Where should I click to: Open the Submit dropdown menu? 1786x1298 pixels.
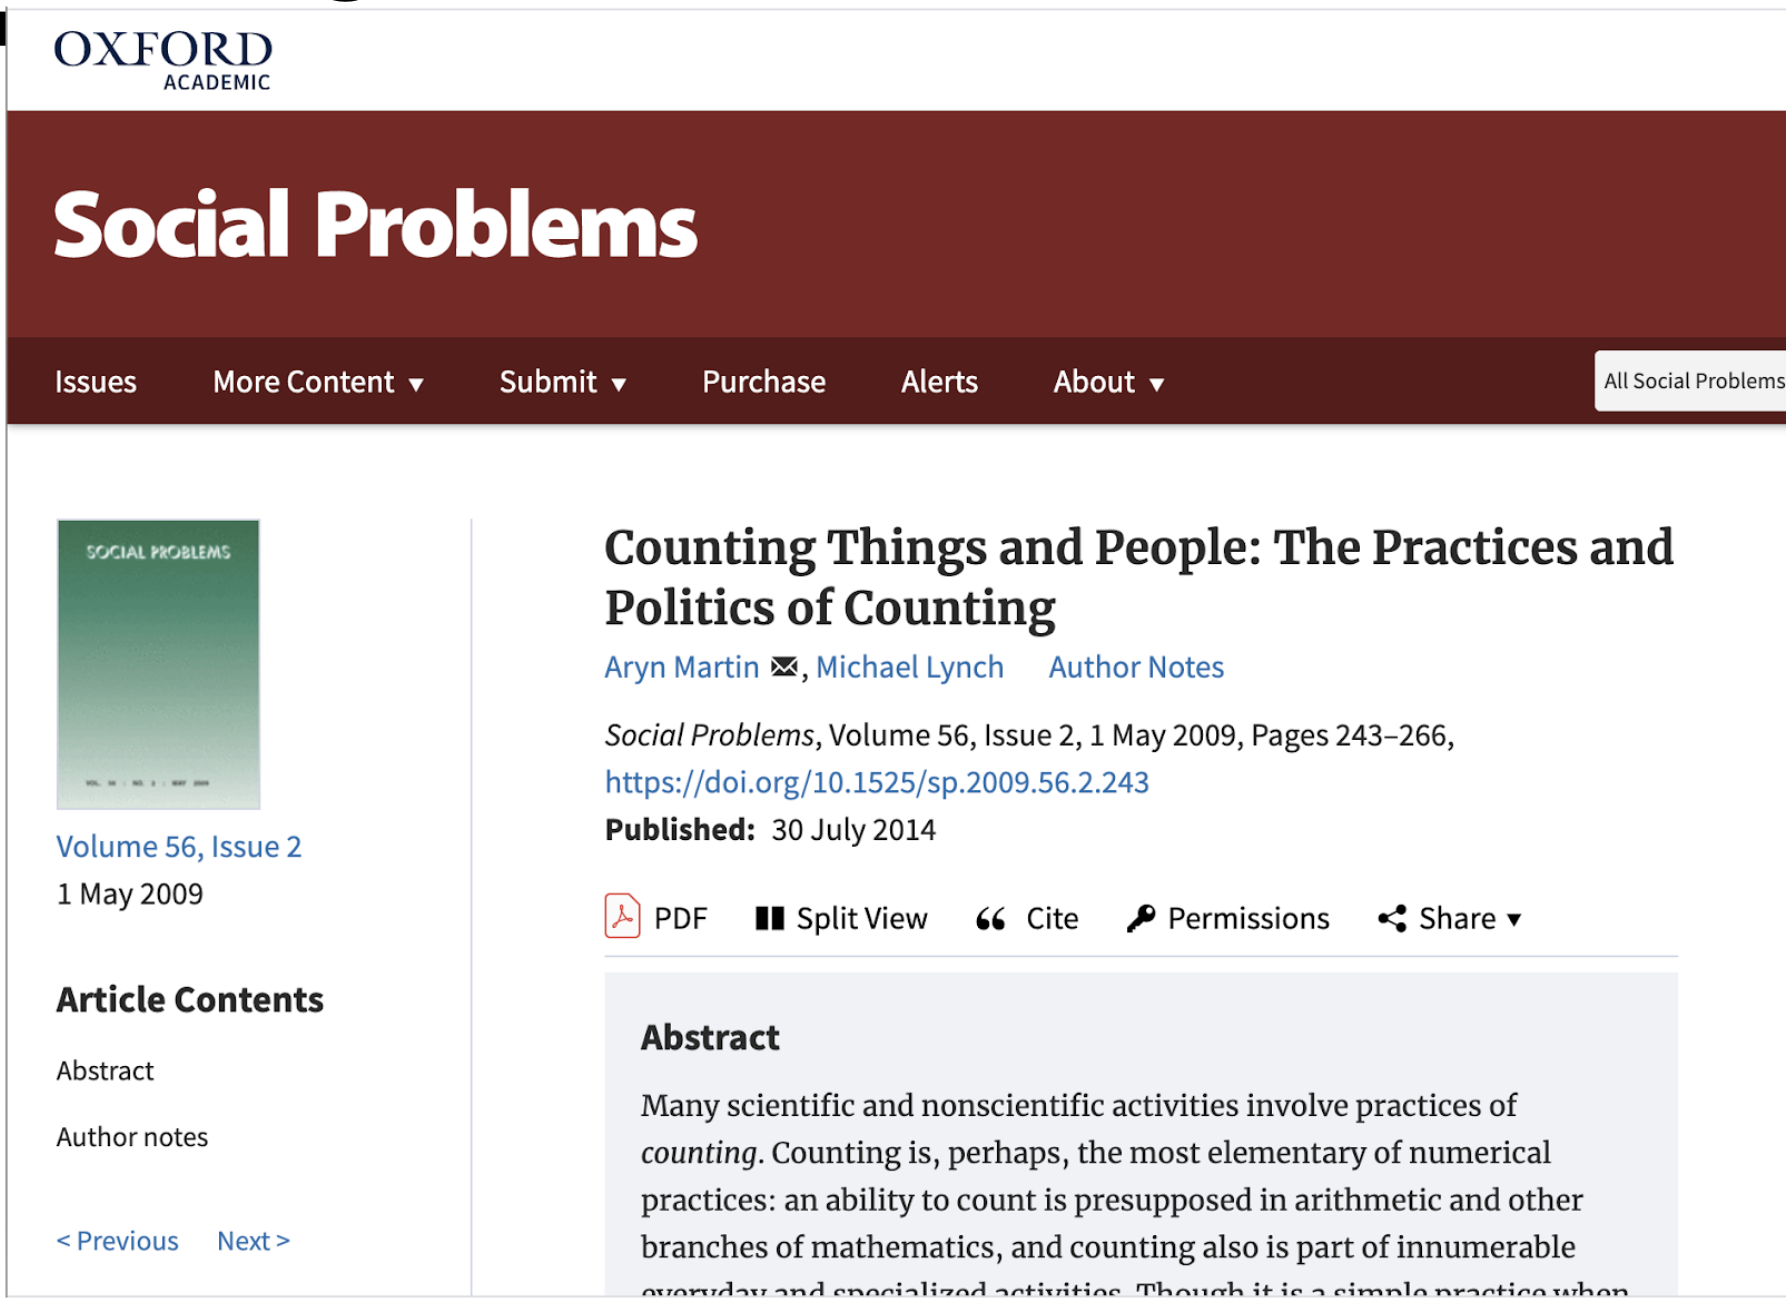[x=563, y=382]
